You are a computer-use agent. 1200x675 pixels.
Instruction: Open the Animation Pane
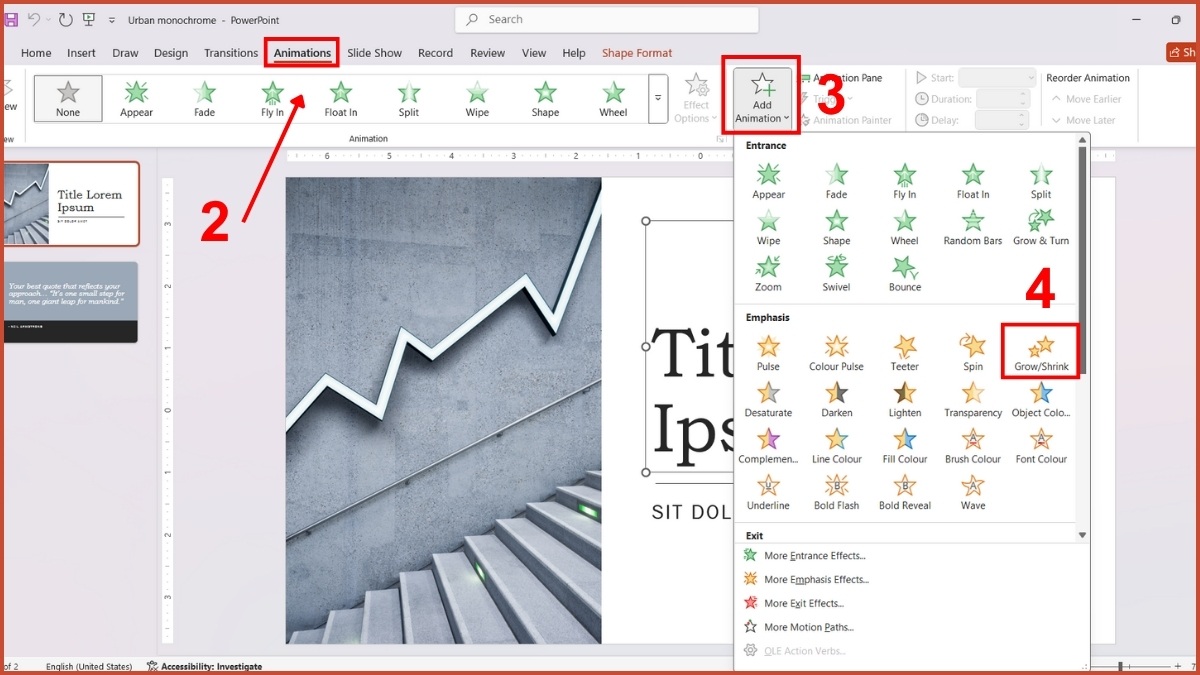click(x=846, y=77)
